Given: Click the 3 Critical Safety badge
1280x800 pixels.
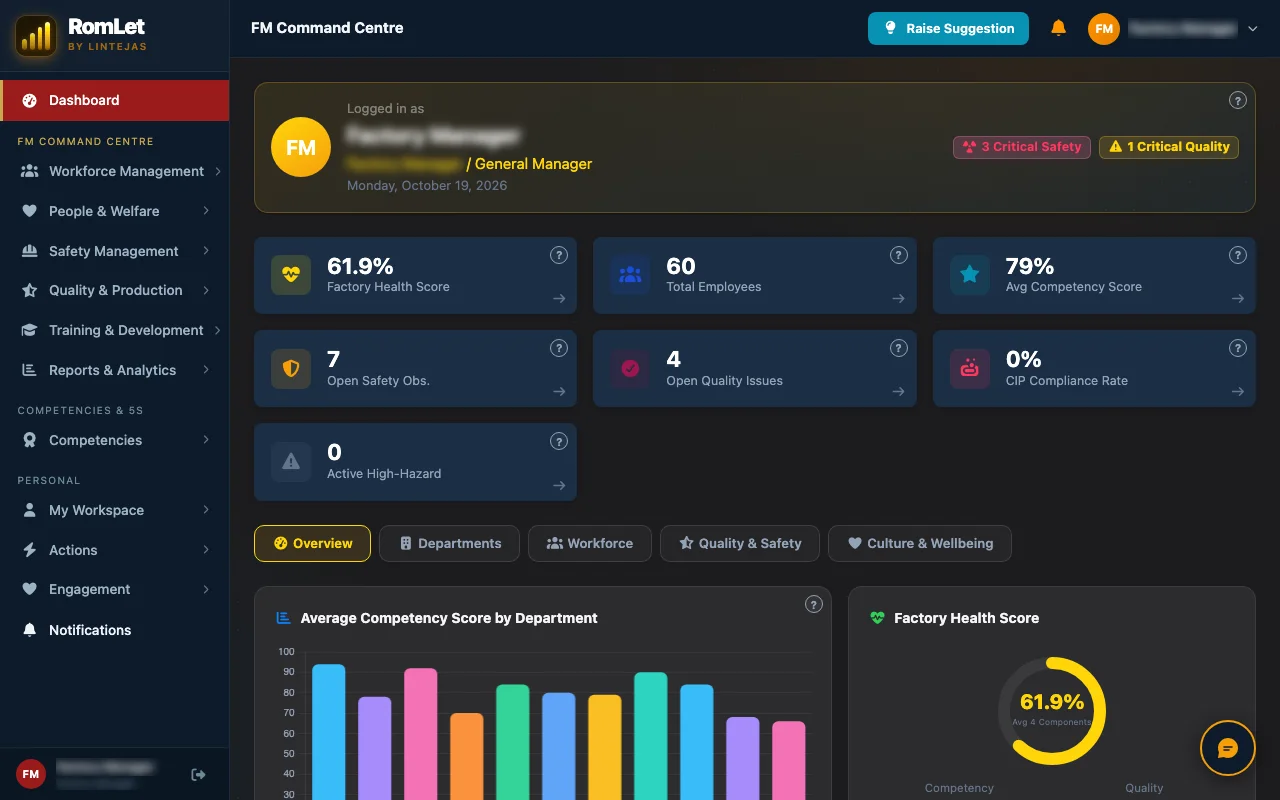Looking at the screenshot, I should tap(1022, 147).
